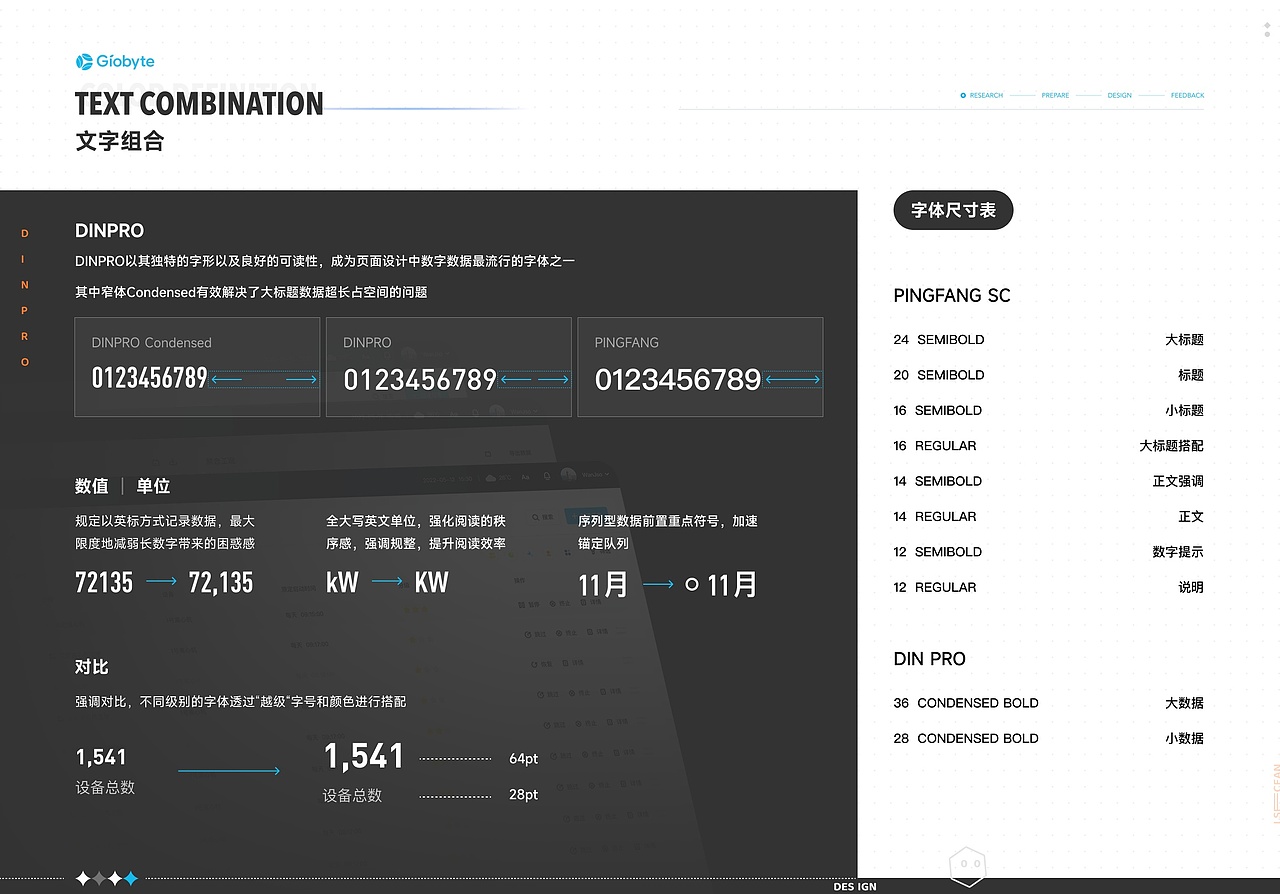Click the uppercase KW unit
1280x894 pixels.
(432, 583)
